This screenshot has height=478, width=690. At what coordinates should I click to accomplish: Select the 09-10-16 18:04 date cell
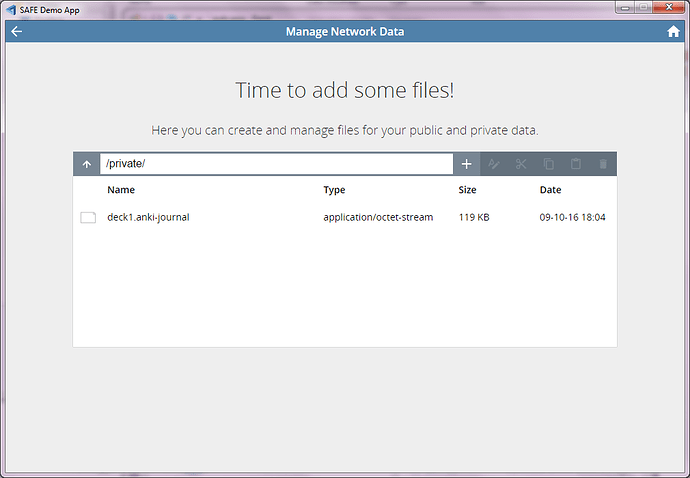[x=573, y=217]
